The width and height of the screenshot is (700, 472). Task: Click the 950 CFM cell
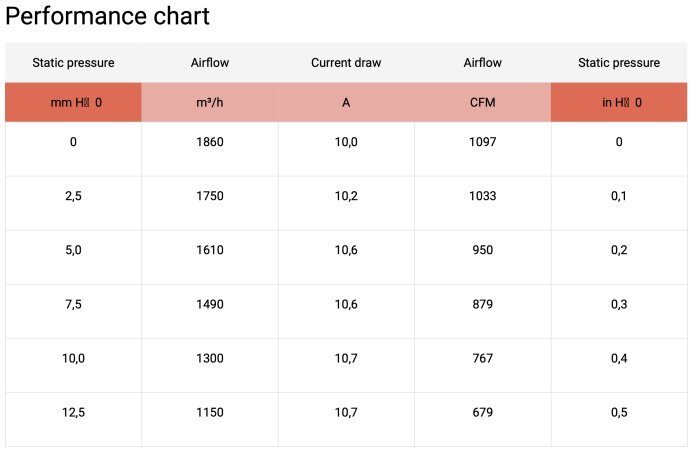click(483, 250)
